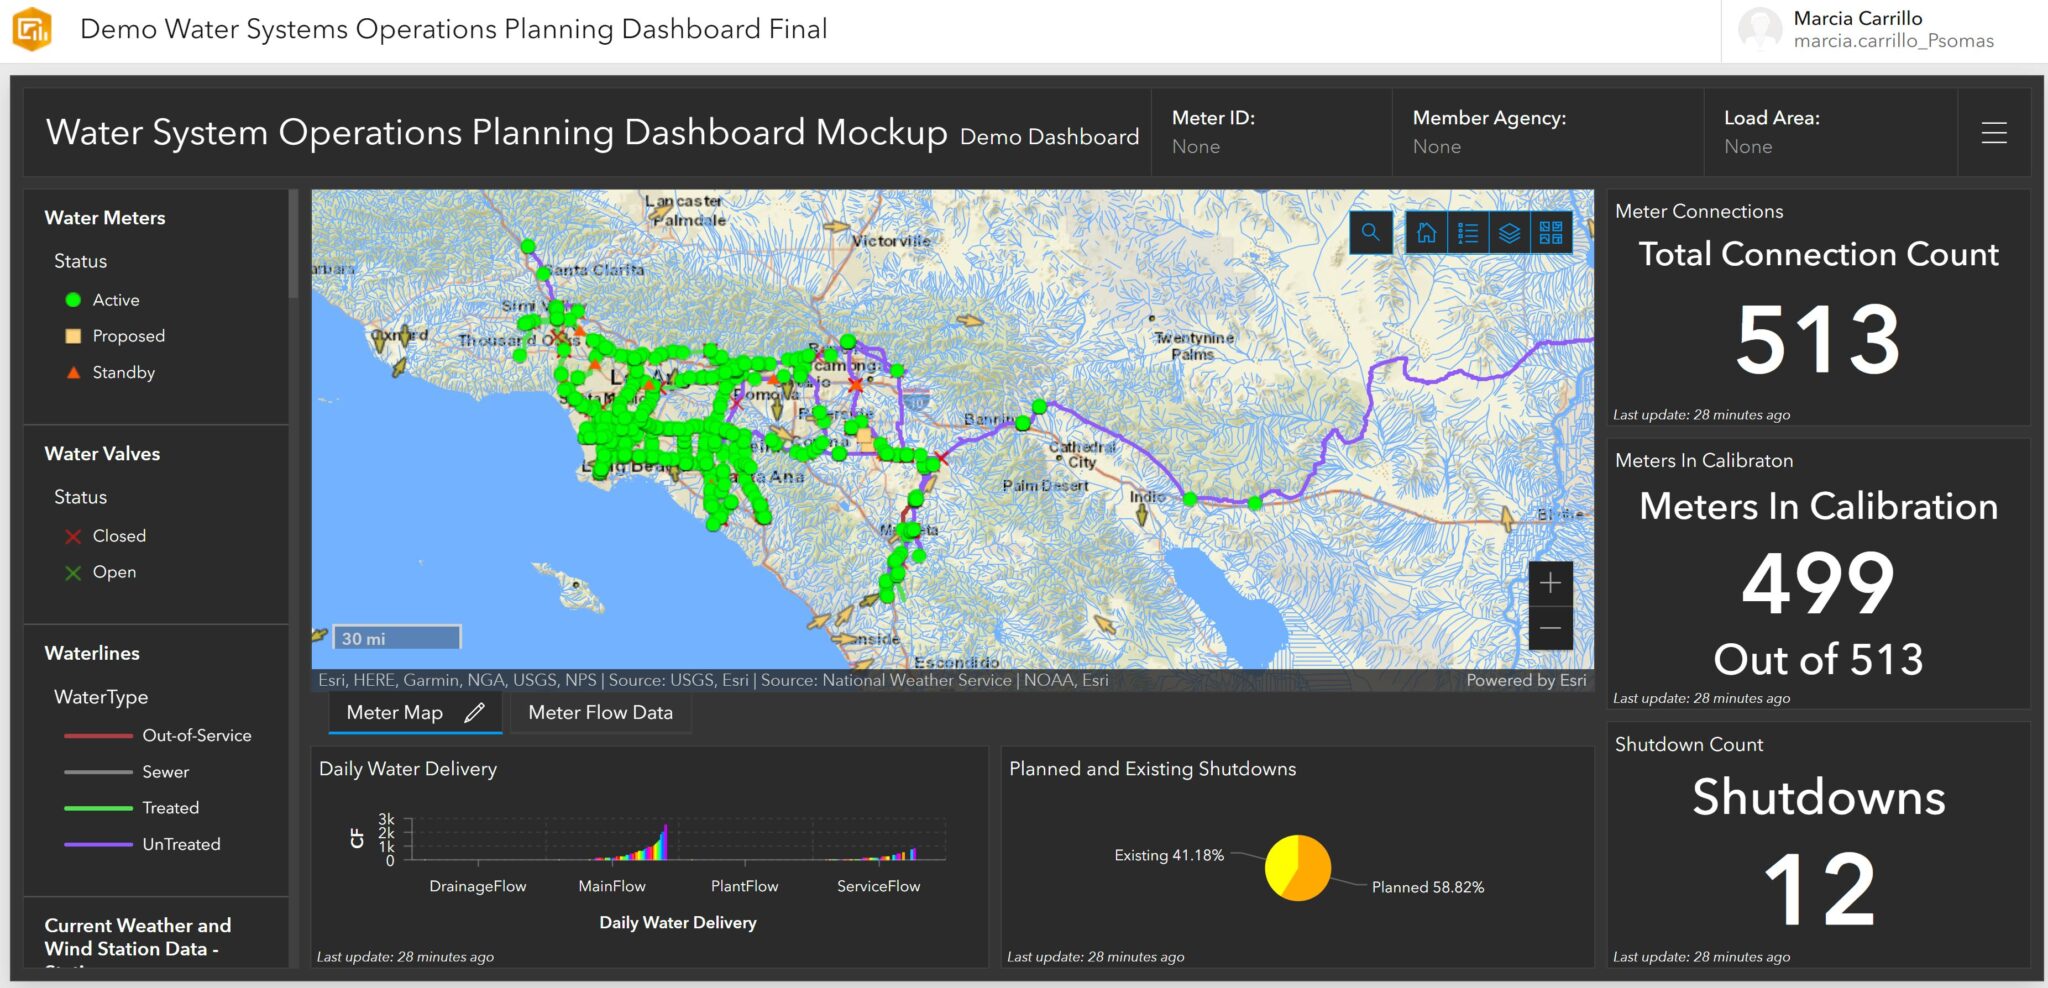
Task: Open the layers list icon
Action: 1510,232
